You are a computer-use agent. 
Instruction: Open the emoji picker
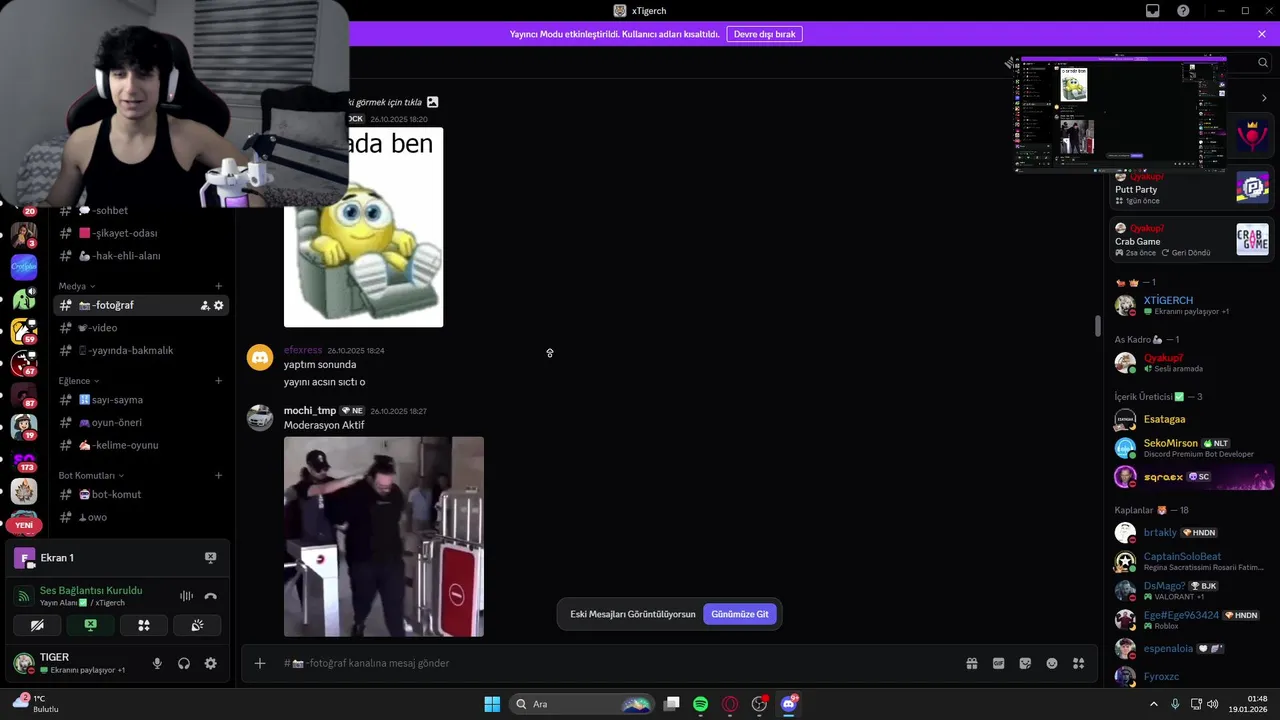[x=1052, y=663]
